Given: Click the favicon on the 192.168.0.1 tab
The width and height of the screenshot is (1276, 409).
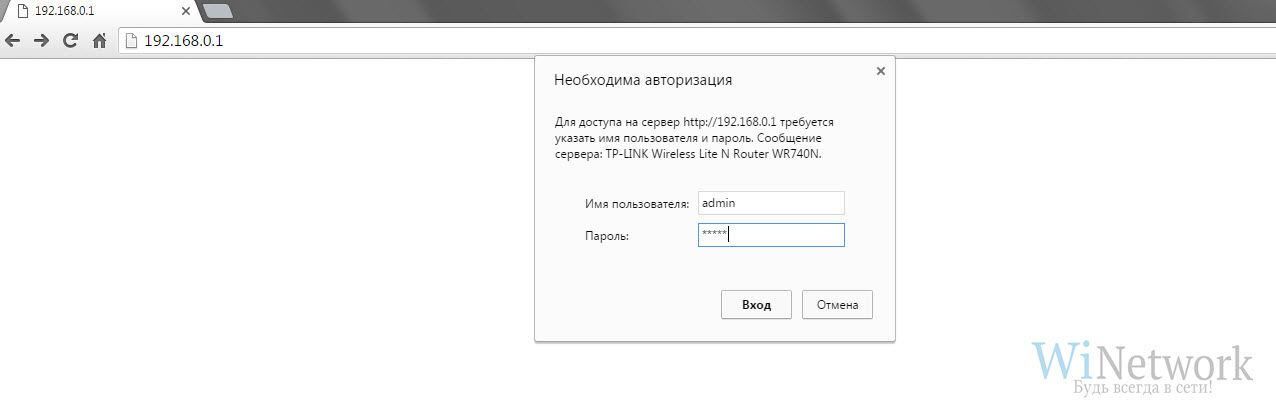Looking at the screenshot, I should 21,11.
